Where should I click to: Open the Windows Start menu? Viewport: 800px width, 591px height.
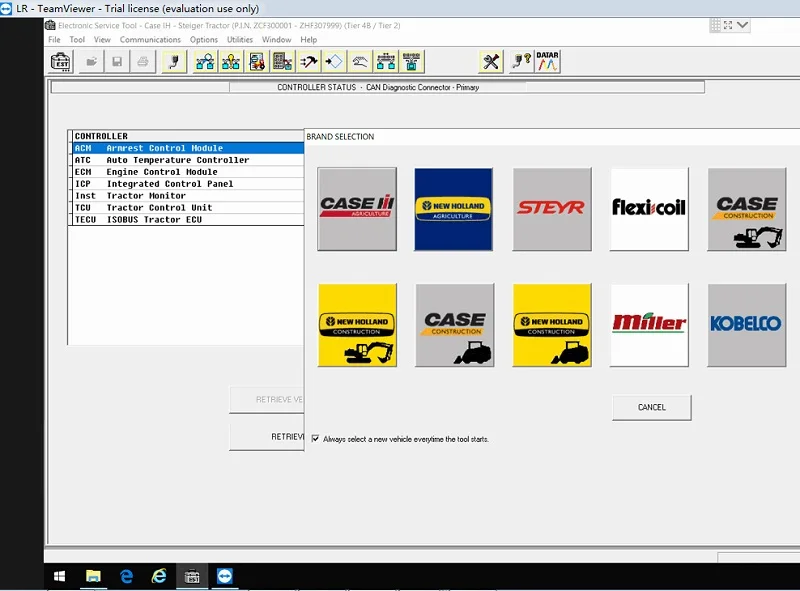pyautogui.click(x=59, y=576)
